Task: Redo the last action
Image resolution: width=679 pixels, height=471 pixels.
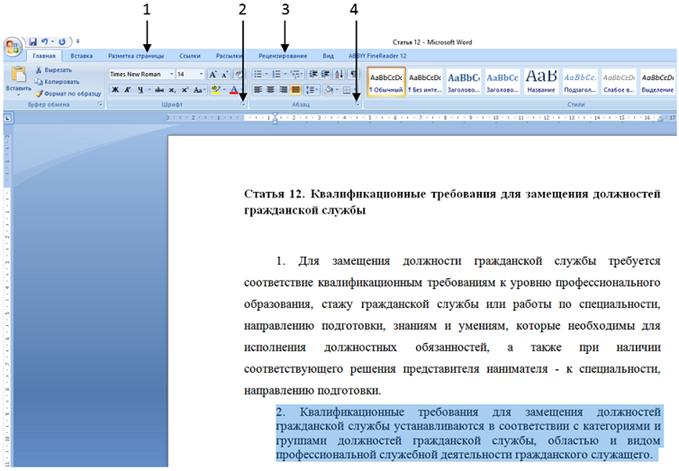Action: 62,42
